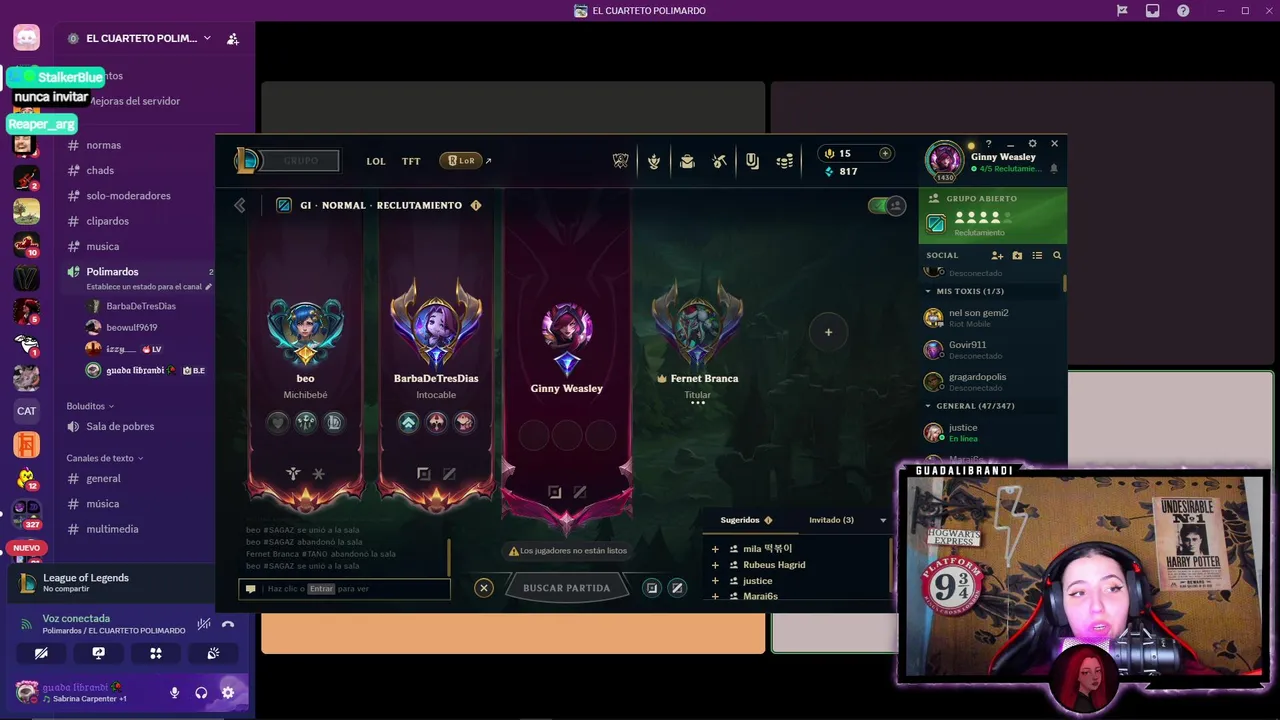
Task: Click friends list scrollbar in Social panel
Action: pyautogui.click(x=1064, y=284)
